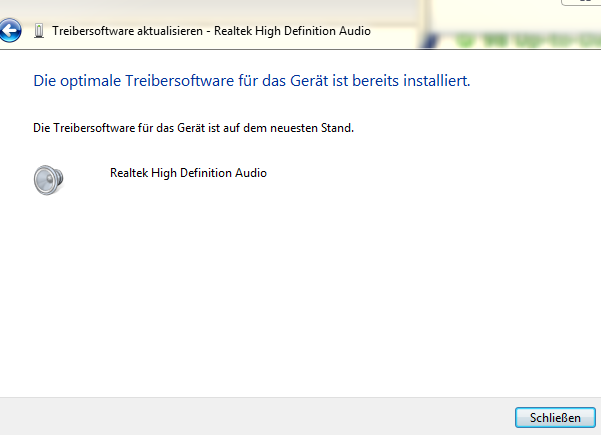Click the speaker icon for Realtek audio
Screen dimensions: 601x435
tap(48, 180)
